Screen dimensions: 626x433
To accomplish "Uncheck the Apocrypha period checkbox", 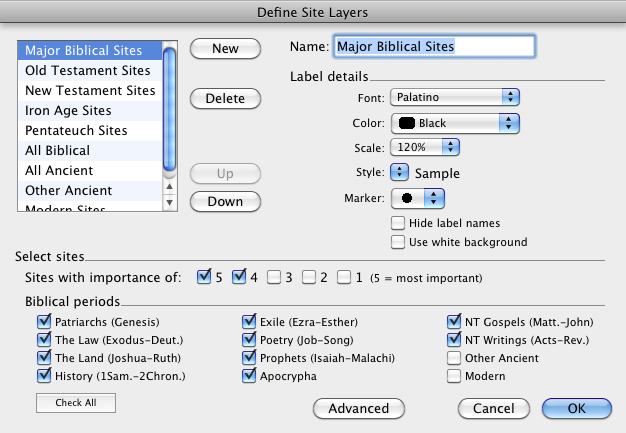I will click(250, 376).
